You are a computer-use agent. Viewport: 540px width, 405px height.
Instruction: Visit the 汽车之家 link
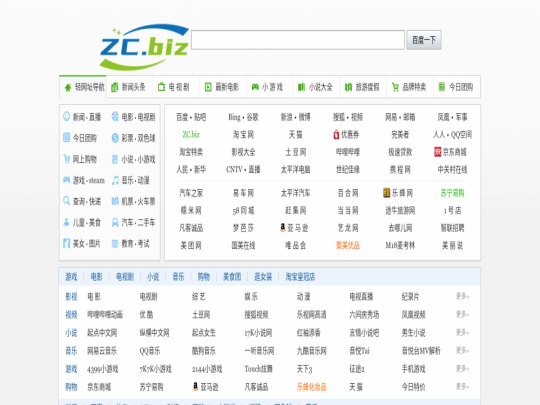pyautogui.click(x=191, y=193)
